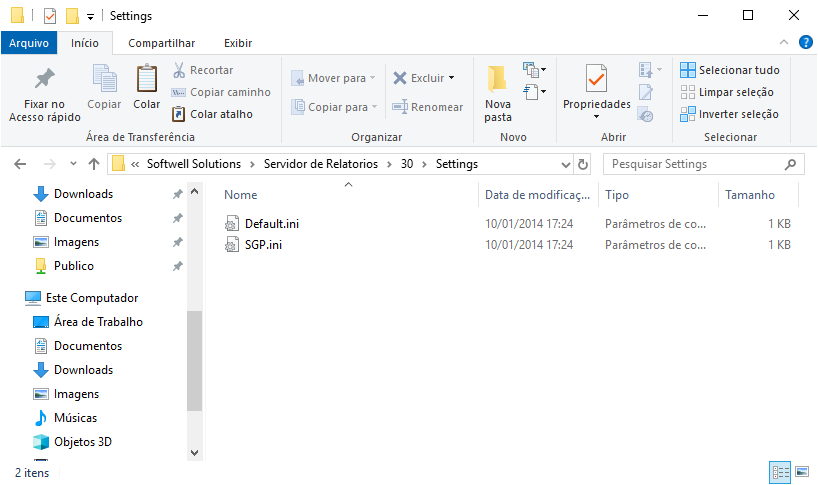Switch to the Exibir ribbon tab
Viewport: 818px width, 485px height.
pos(238,43)
